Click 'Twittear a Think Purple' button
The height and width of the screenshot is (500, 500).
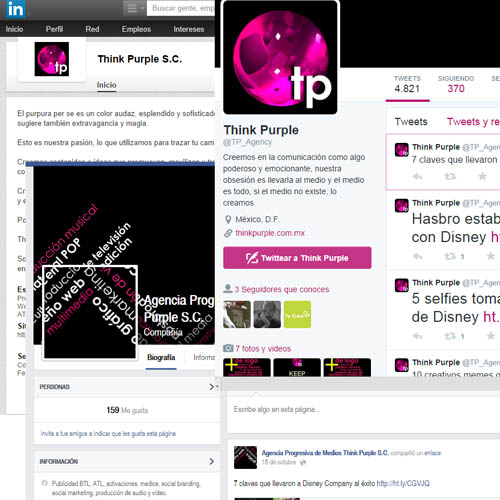(x=297, y=258)
